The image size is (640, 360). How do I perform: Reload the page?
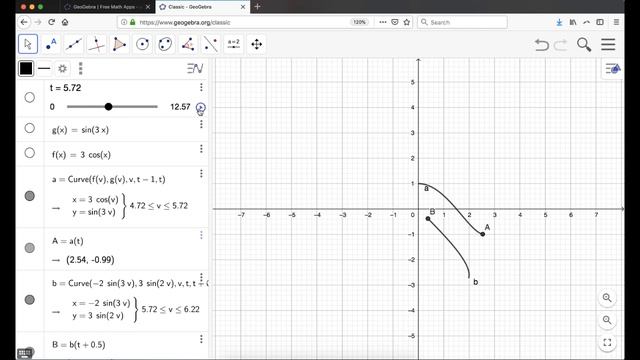coord(51,22)
